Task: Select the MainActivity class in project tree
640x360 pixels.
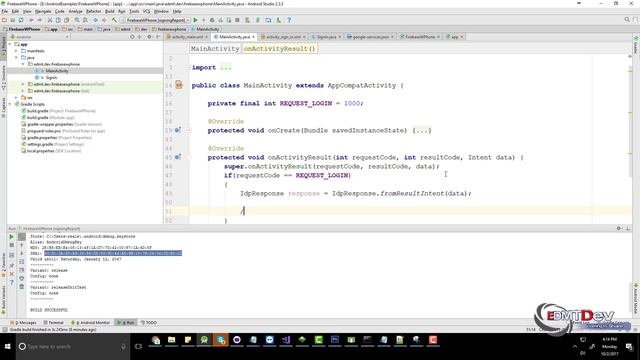Action: (57, 71)
